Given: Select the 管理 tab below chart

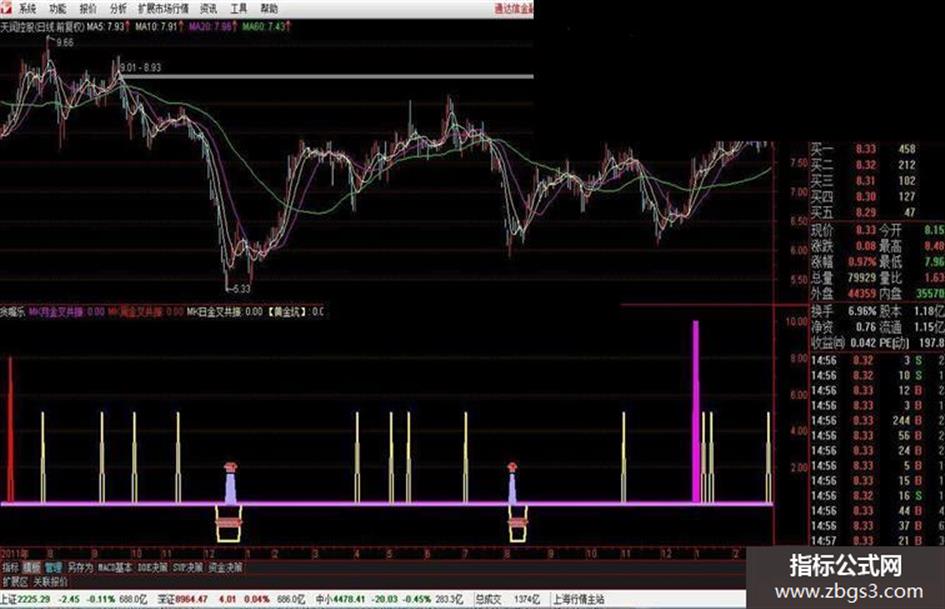Looking at the screenshot, I should [x=53, y=567].
